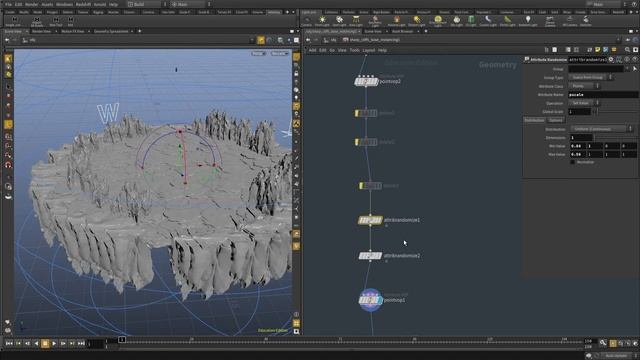Screen dimensions: 640x360
Task: Click the Group input field
Action: pos(596,69)
